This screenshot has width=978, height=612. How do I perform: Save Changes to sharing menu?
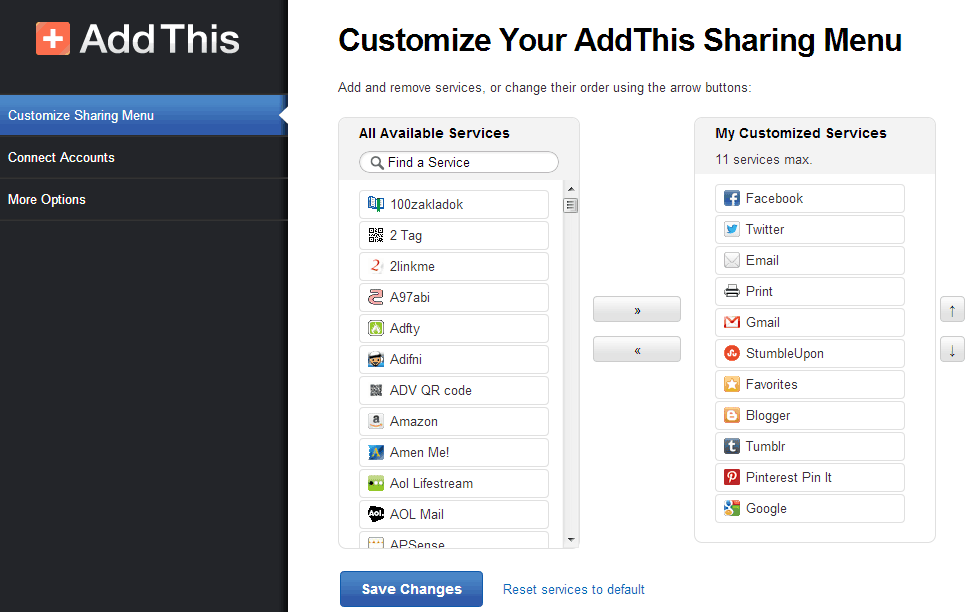pos(411,589)
